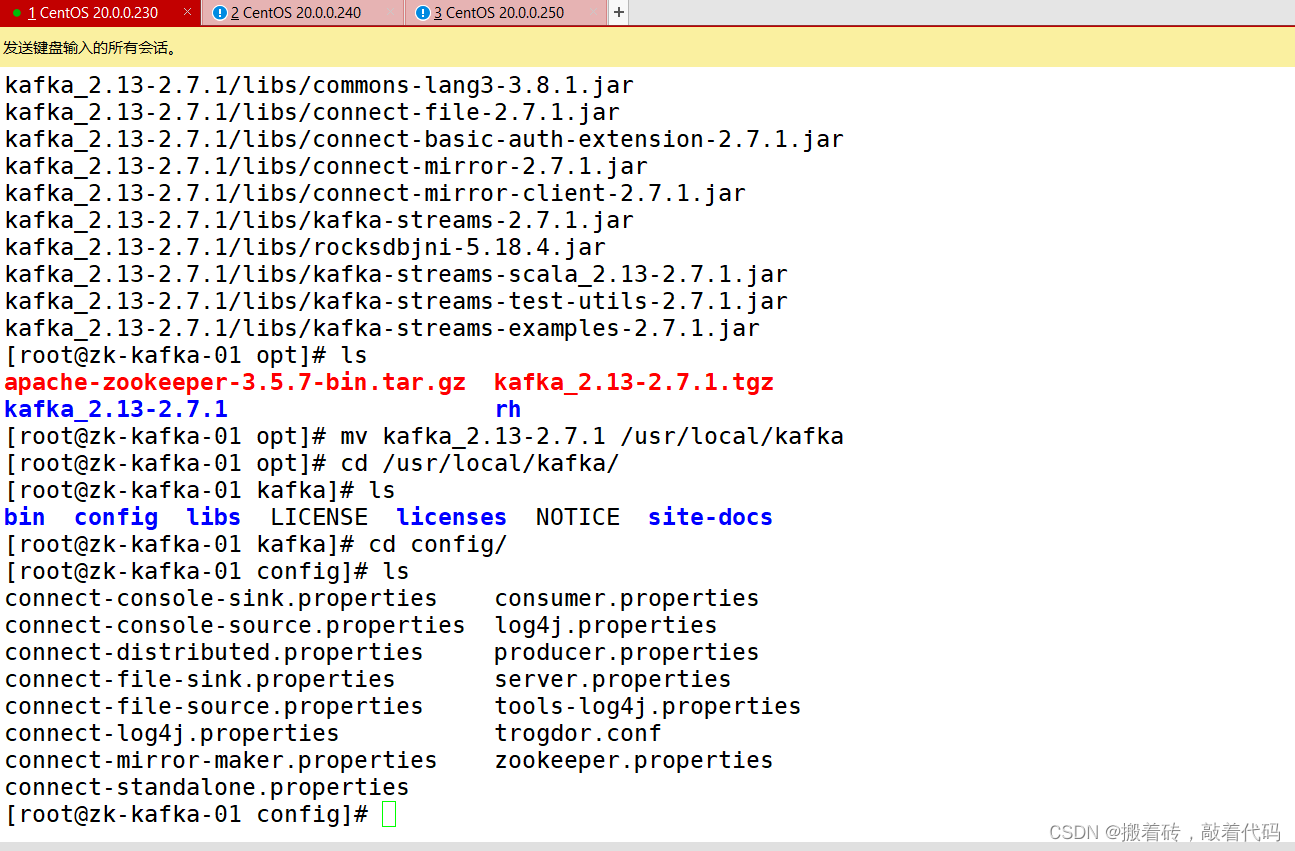The height and width of the screenshot is (851, 1295).
Task: Click connect-standalone.properties file name
Action: 207,788
